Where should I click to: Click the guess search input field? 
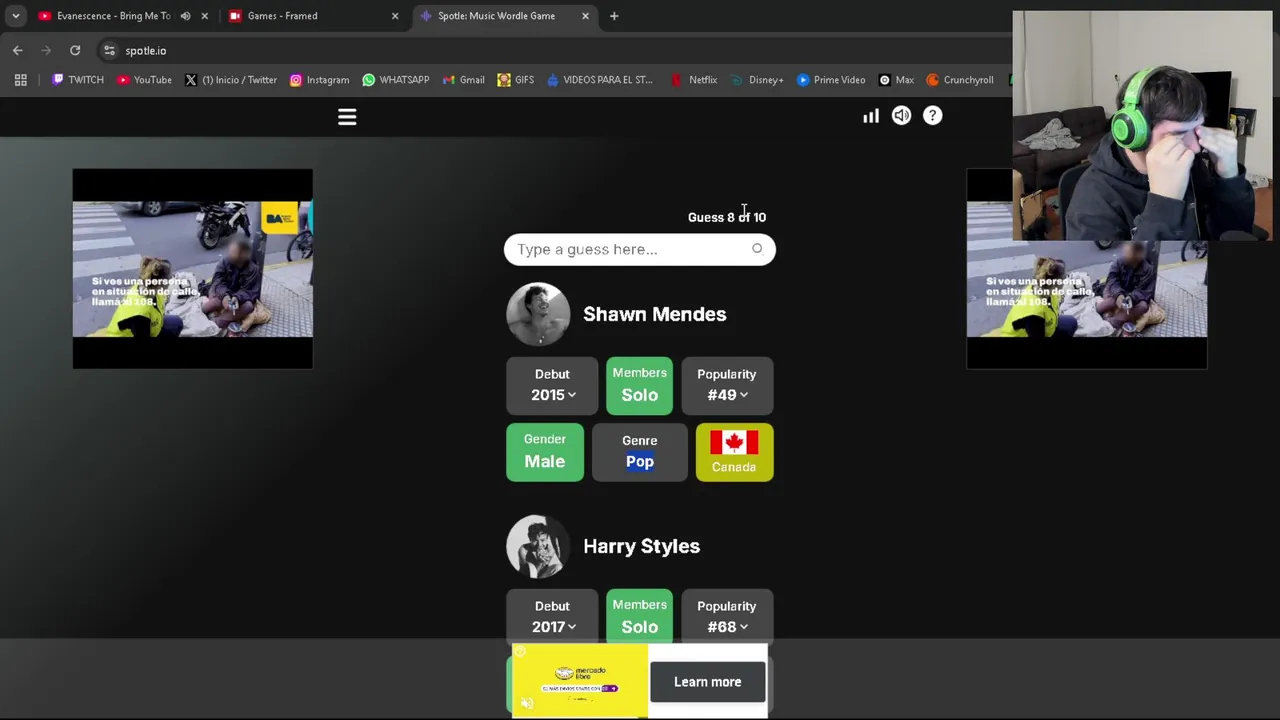pyautogui.click(x=639, y=249)
